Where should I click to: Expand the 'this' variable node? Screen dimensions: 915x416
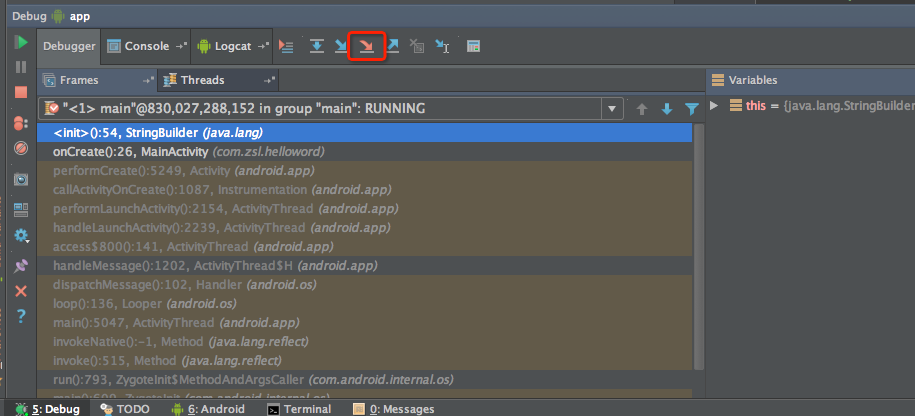coord(713,106)
